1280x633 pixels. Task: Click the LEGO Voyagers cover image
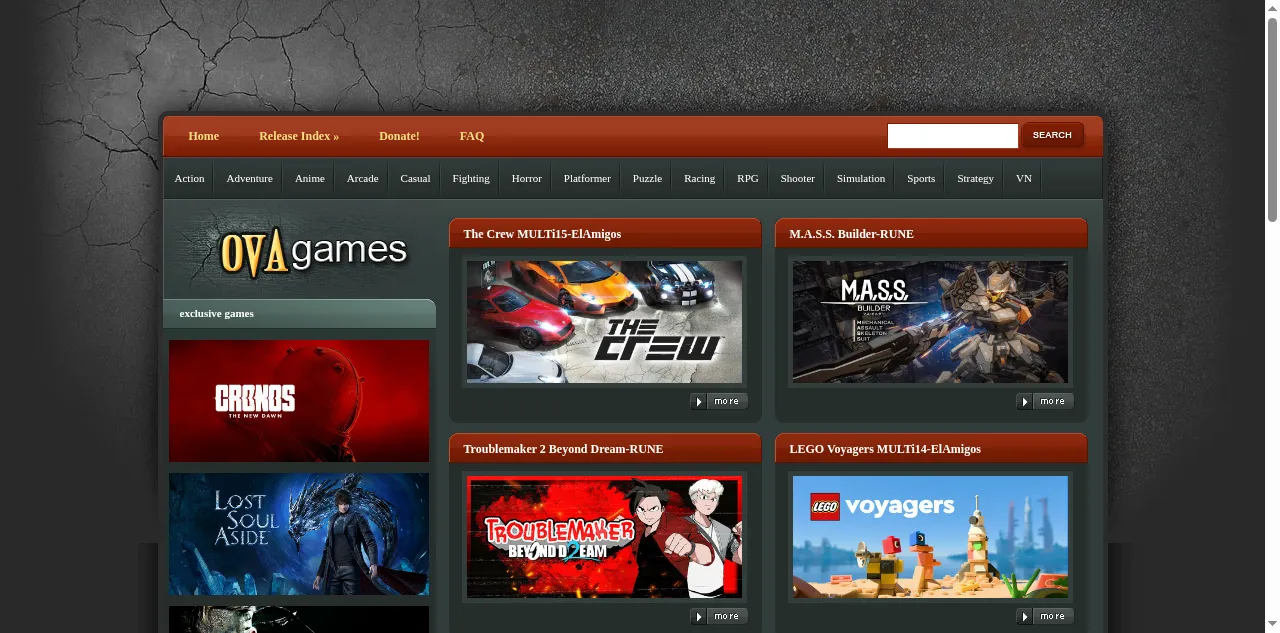[x=930, y=537]
